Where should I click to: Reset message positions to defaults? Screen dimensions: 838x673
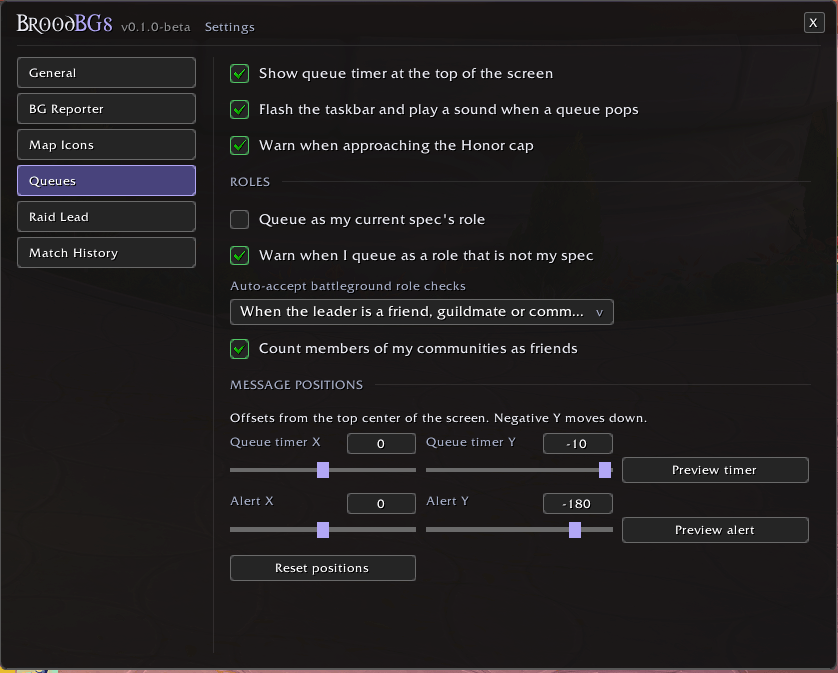pyautogui.click(x=323, y=568)
